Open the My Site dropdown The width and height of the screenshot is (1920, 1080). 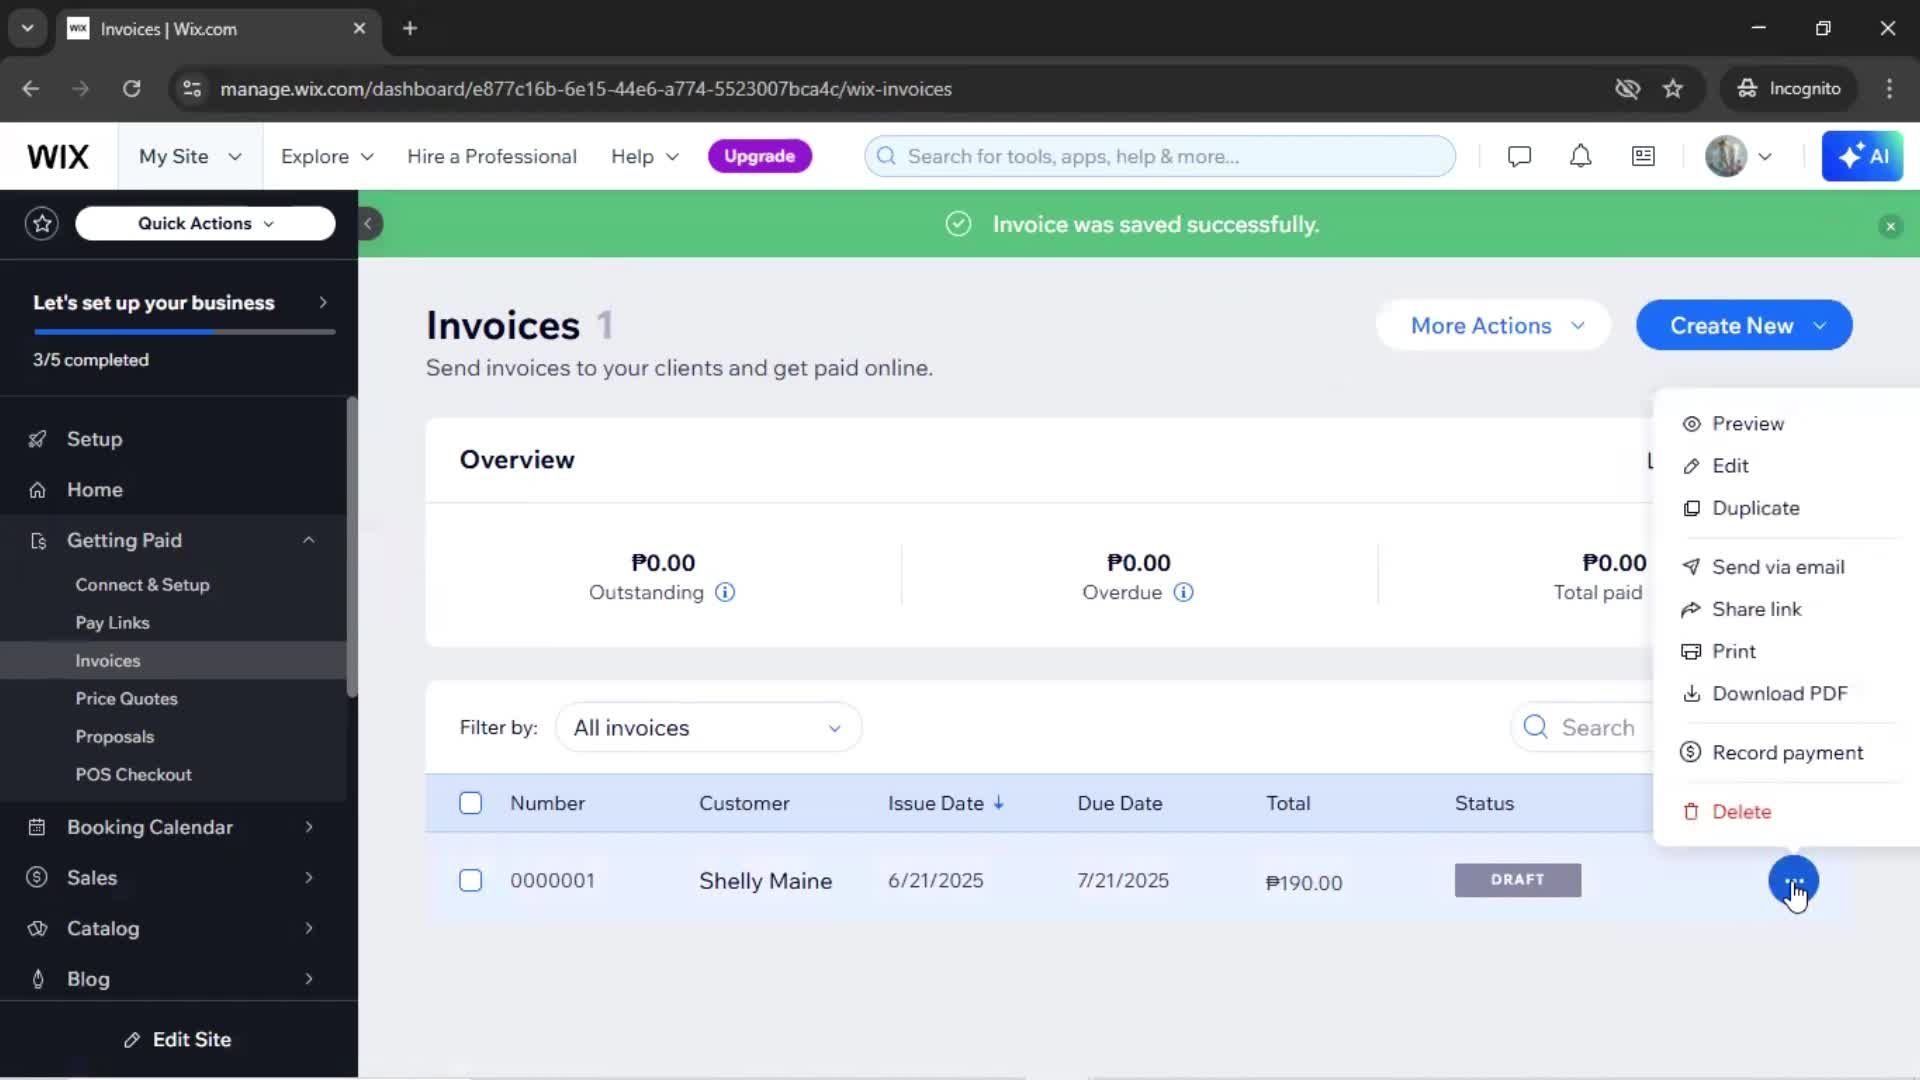coord(190,156)
